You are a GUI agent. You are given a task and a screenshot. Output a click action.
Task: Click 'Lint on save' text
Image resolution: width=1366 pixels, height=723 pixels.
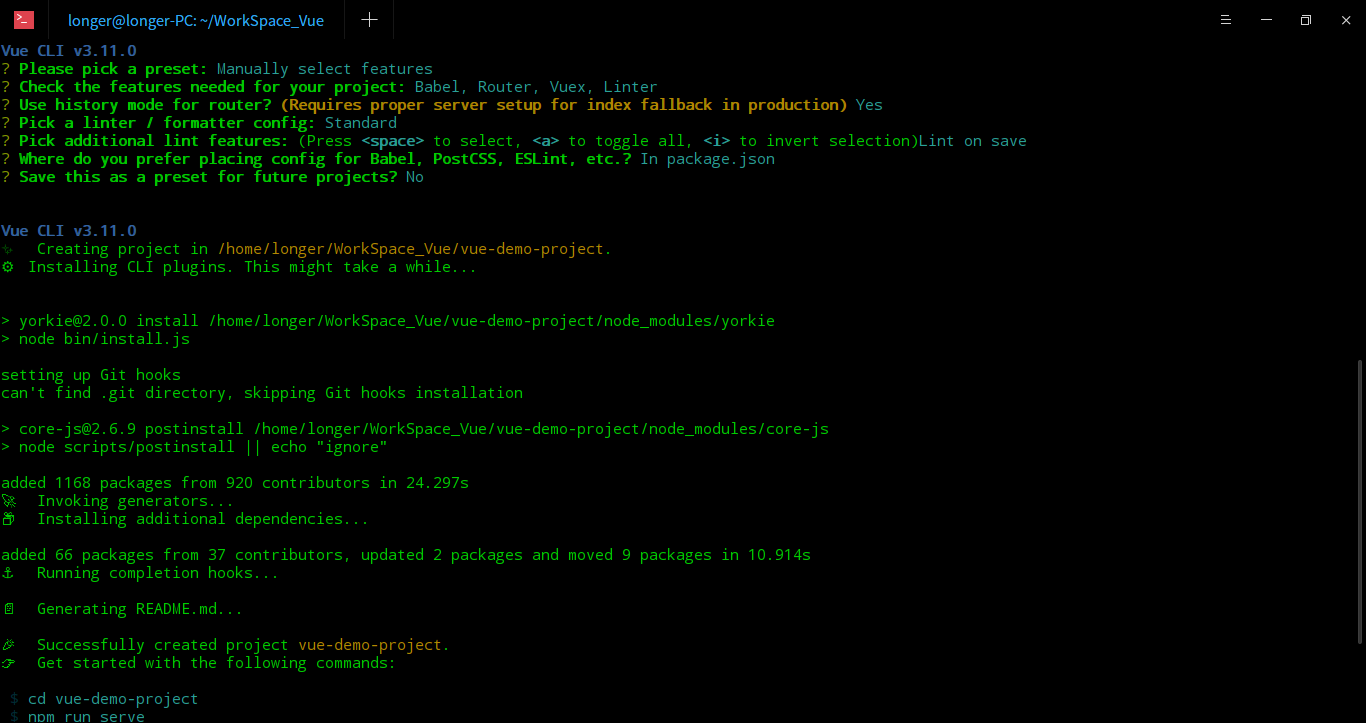[973, 141]
